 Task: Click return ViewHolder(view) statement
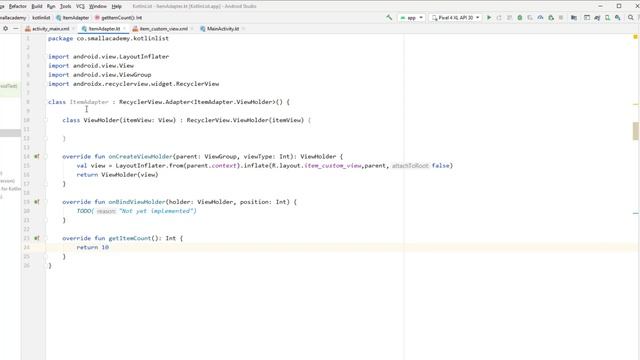[117, 175]
